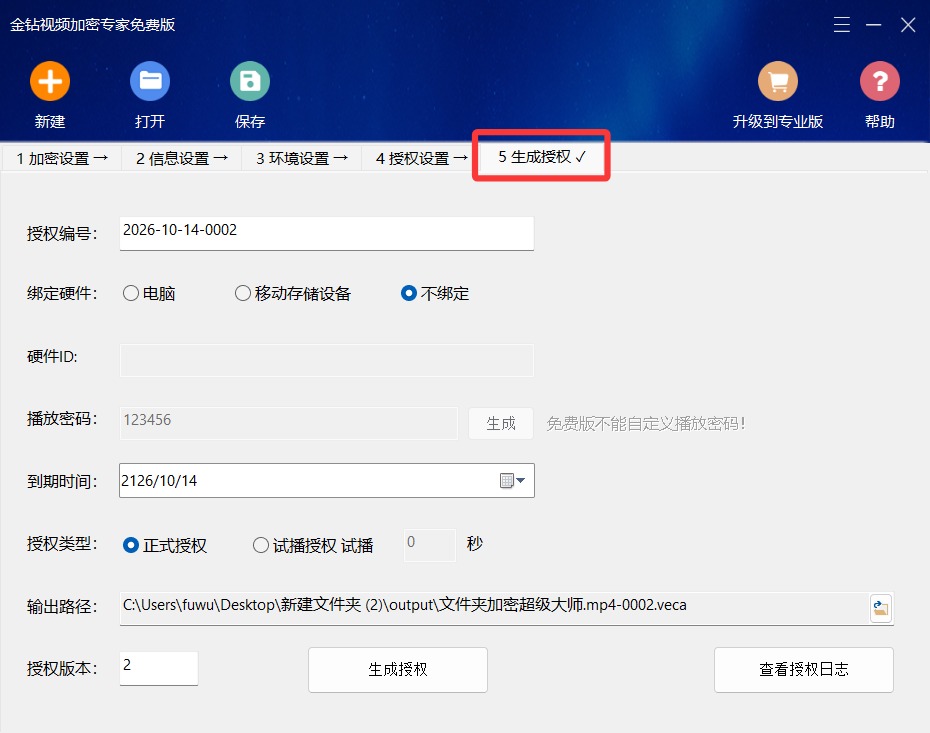The width and height of the screenshot is (930, 733).
Task: Open a project with the 打开 icon
Action: [150, 81]
